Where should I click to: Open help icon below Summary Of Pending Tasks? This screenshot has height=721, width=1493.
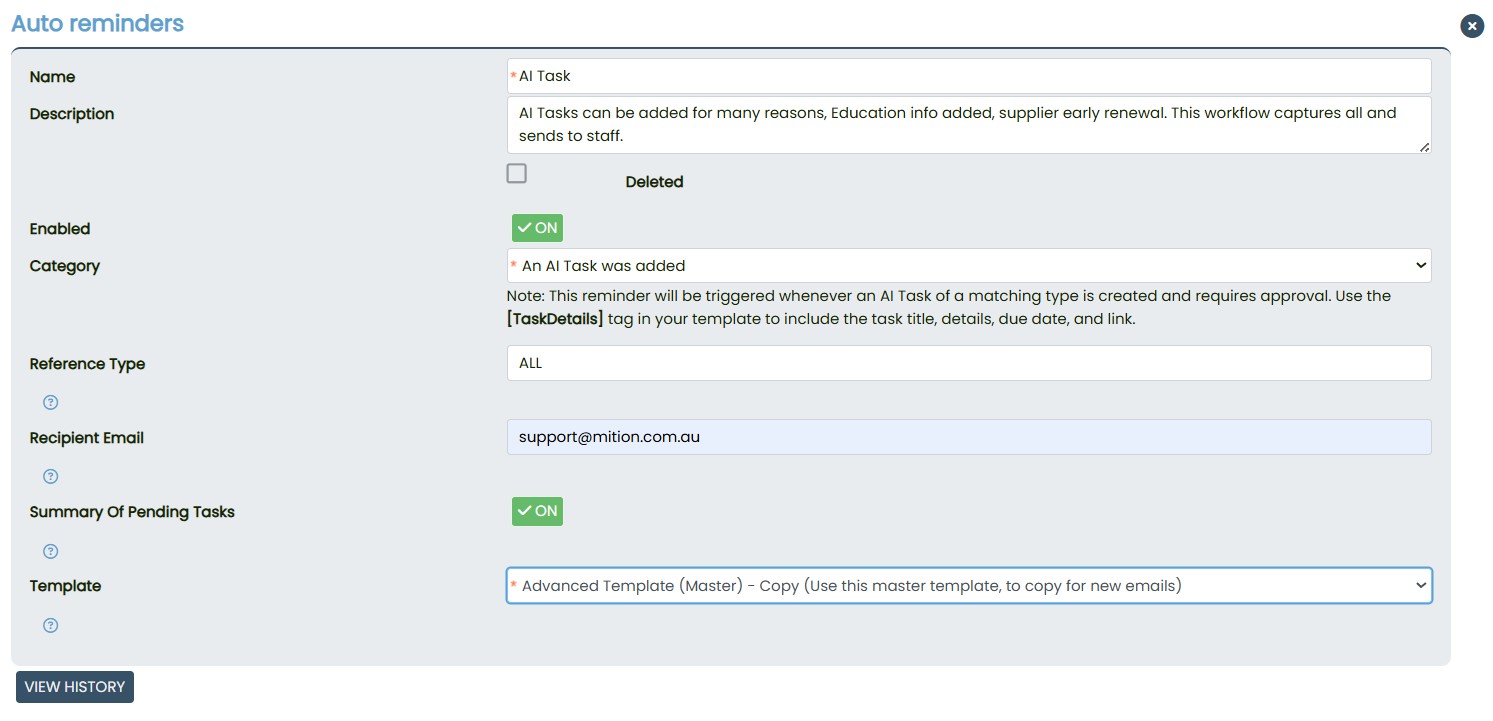click(x=51, y=551)
